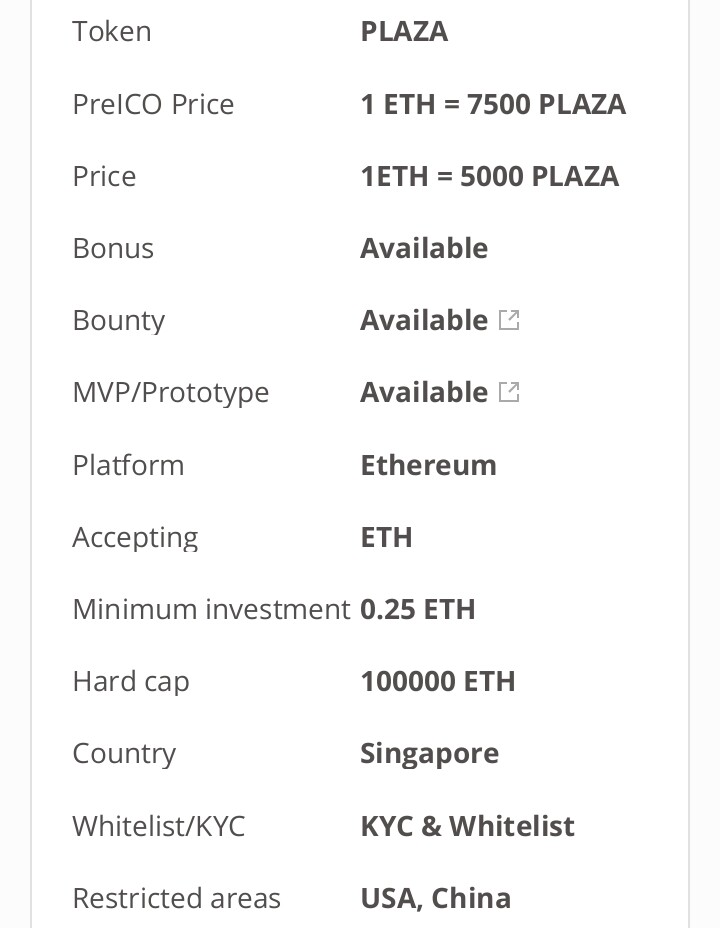720x928 pixels.
Task: Click the 'Whitelist/KYC' label
Action: point(159,826)
